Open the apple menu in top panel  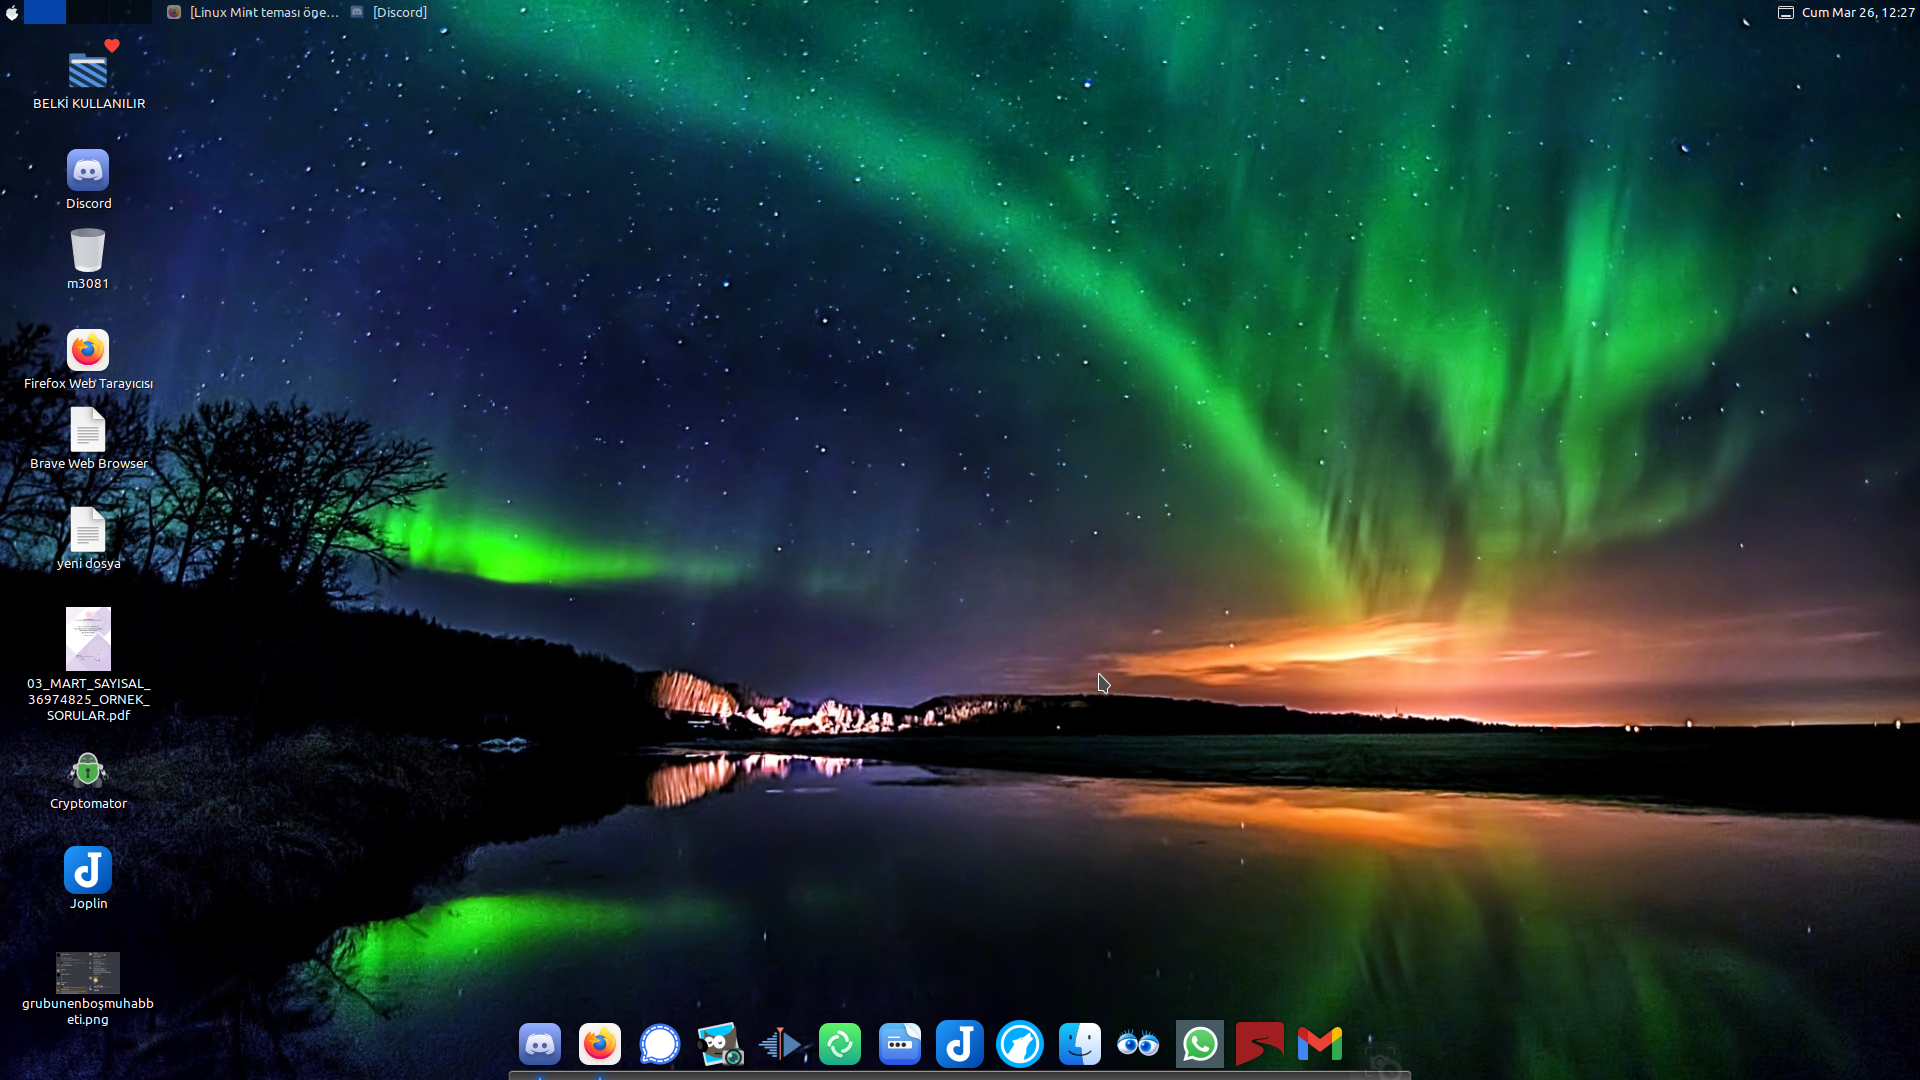pyautogui.click(x=12, y=12)
